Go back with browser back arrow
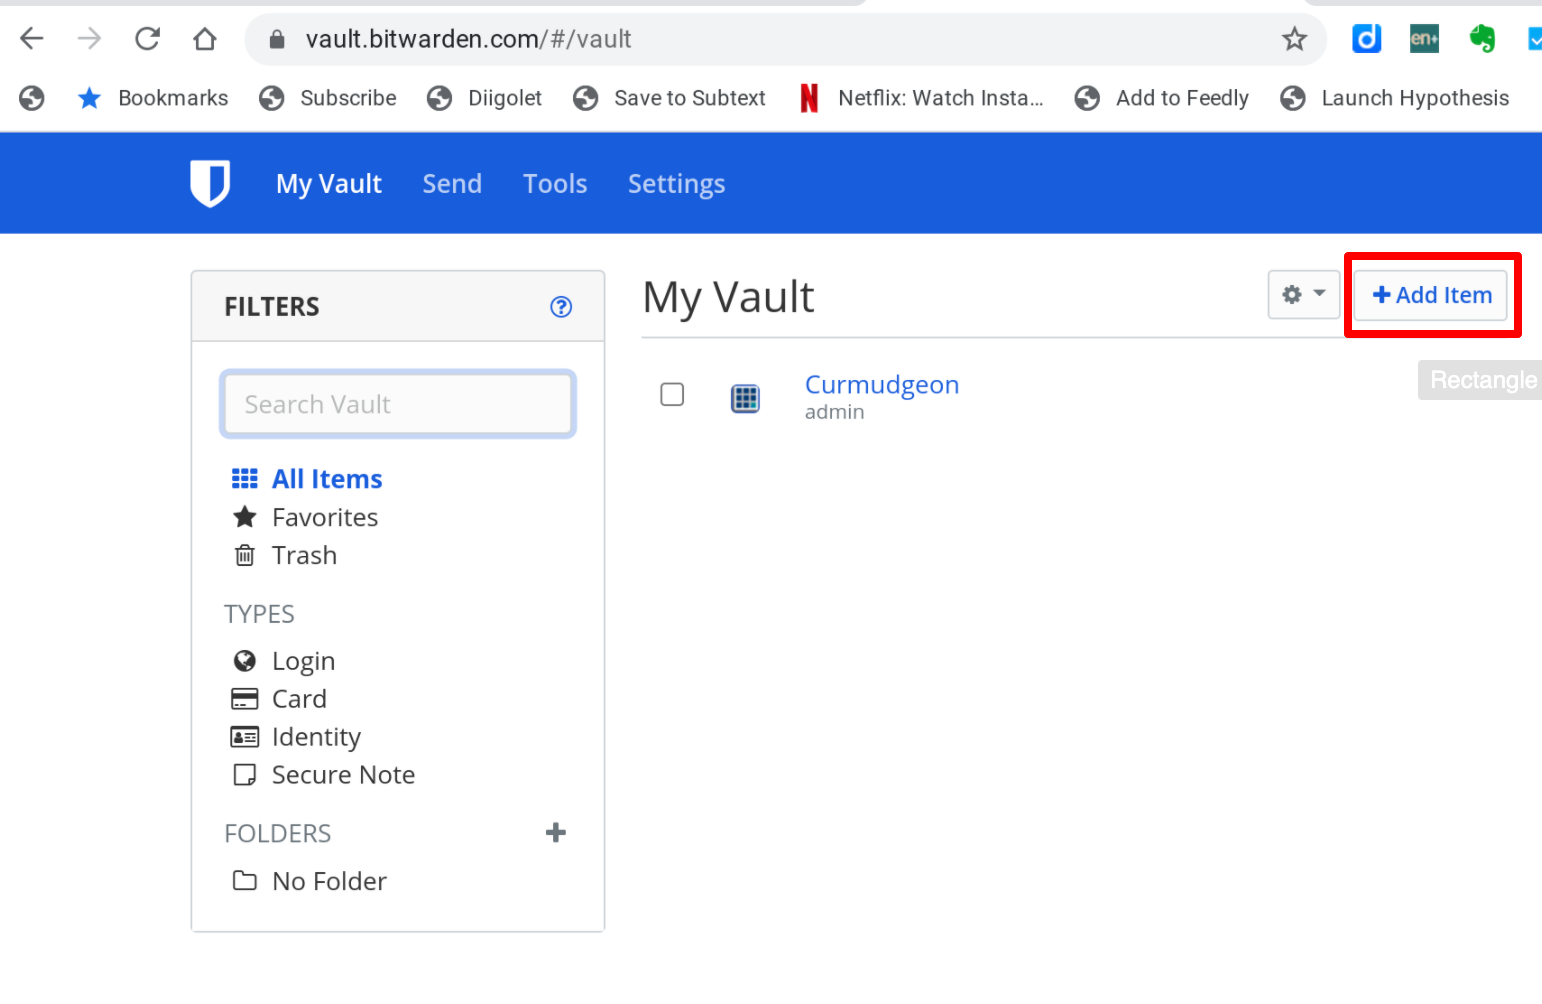Image resolution: width=1542 pixels, height=1004 pixels. tap(32, 39)
